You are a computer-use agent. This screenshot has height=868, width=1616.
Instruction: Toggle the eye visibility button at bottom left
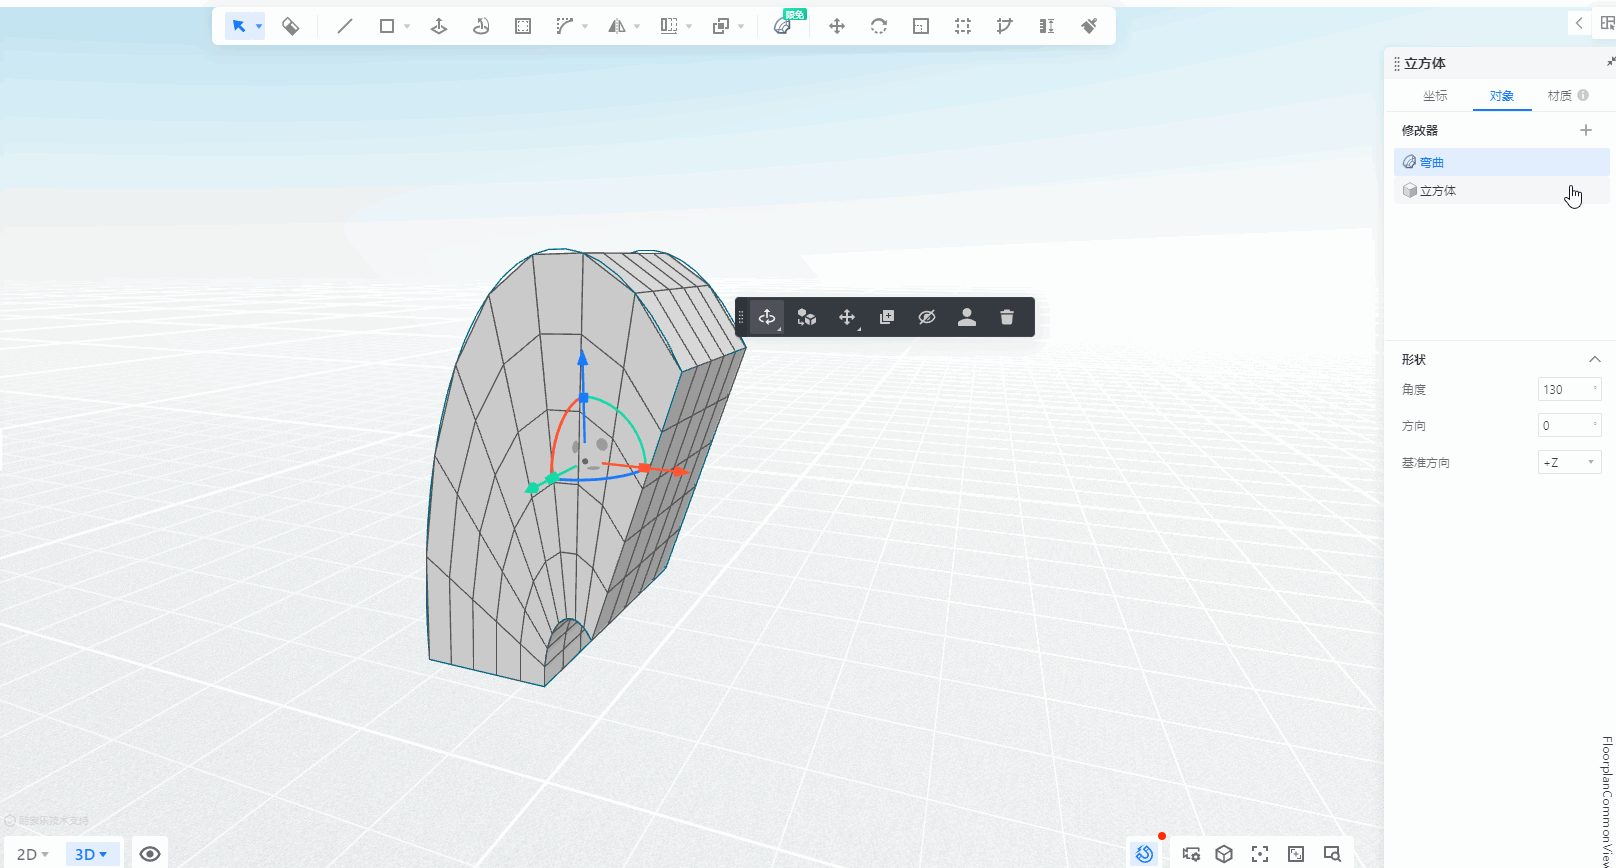coord(150,854)
